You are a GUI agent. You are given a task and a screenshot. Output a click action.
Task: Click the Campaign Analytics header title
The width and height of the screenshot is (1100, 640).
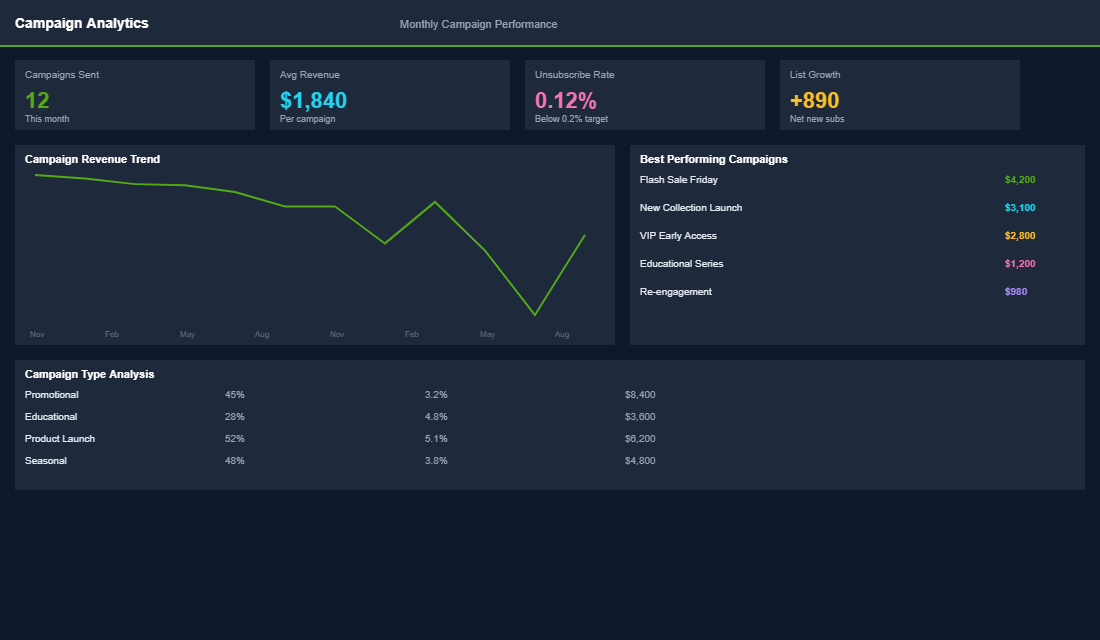tap(82, 22)
